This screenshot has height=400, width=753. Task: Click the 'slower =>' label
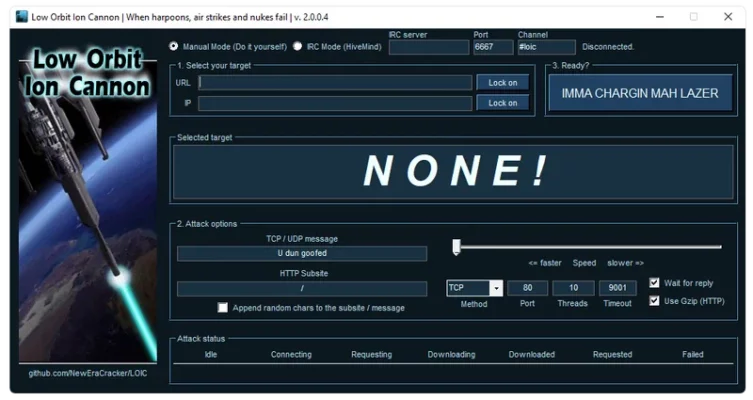pyautogui.click(x=625, y=263)
